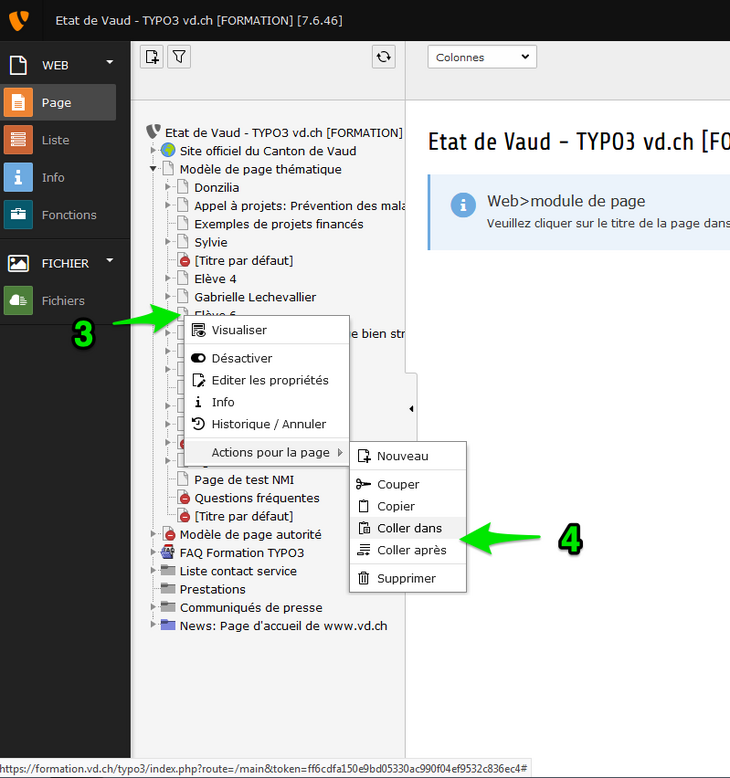Click the TYPO3 logo in top bar
The width and height of the screenshot is (730, 778).
[19, 20]
